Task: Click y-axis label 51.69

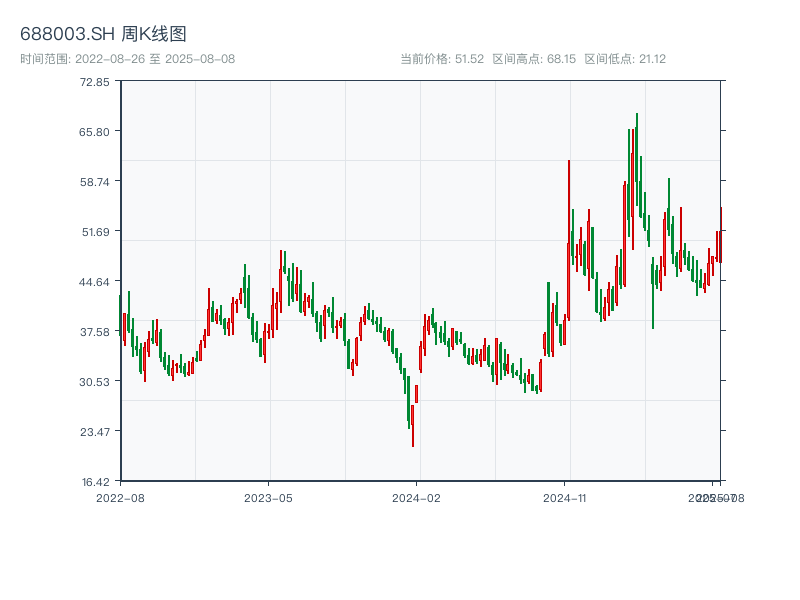Action: (x=96, y=232)
